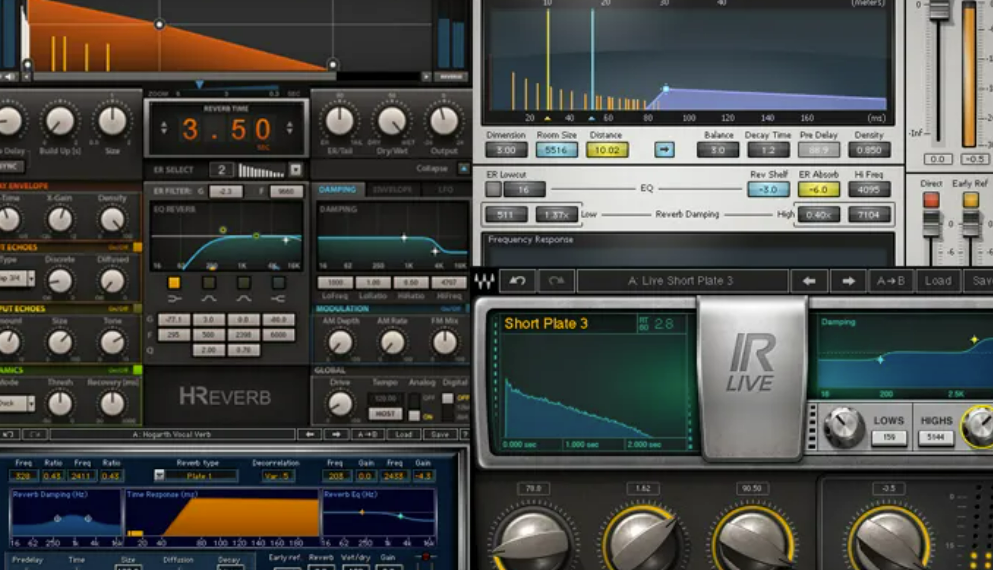993x570 pixels.
Task: Click the Direct fader handle
Action: click(x=931, y=224)
